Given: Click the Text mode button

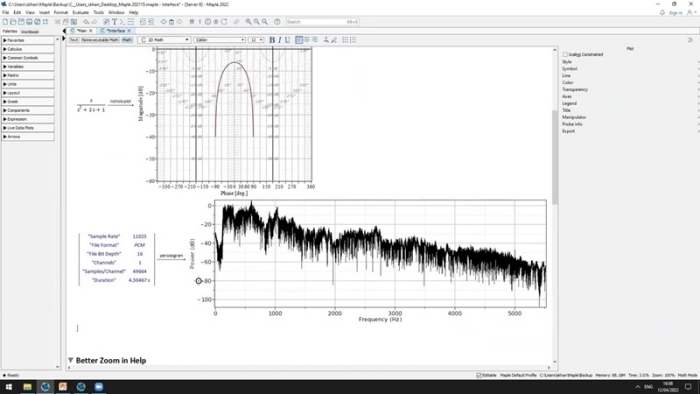Looking at the screenshot, I should tap(74, 40).
